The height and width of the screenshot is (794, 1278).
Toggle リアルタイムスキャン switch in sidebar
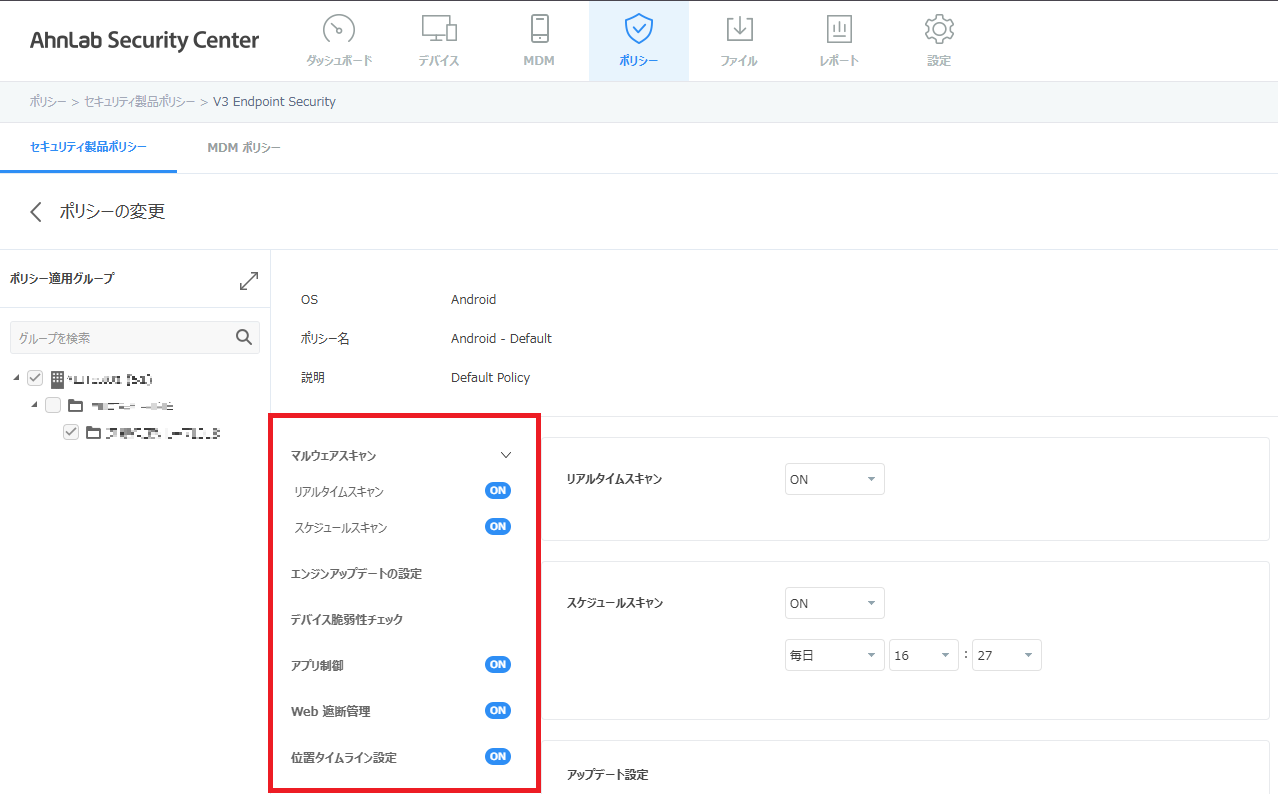[x=498, y=490]
